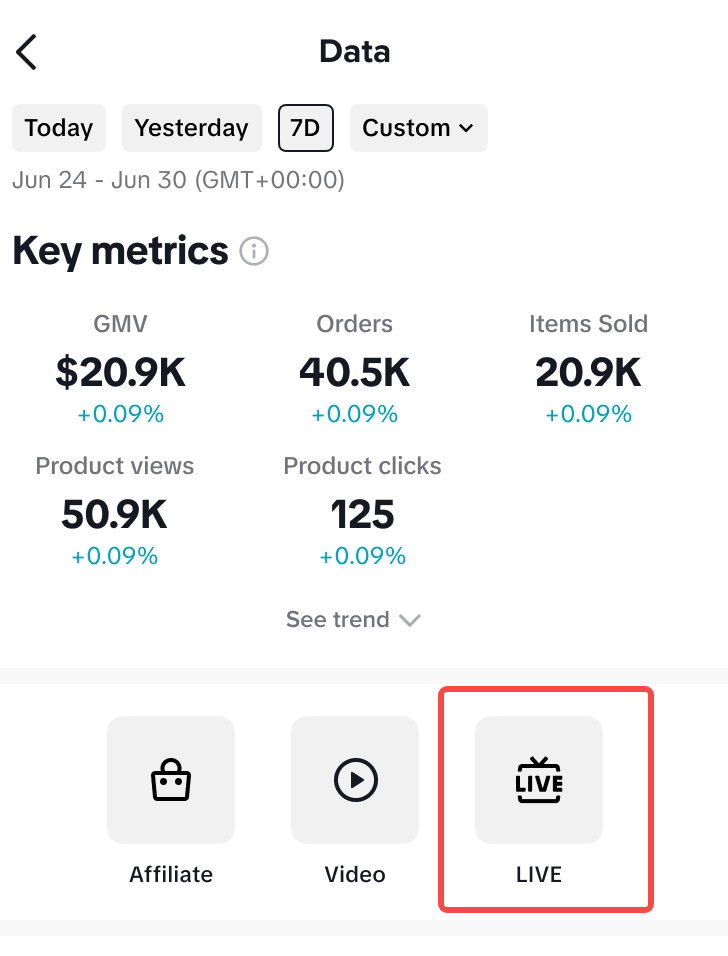
Task: Select the Items Sold 20.9K figure
Action: click(588, 372)
